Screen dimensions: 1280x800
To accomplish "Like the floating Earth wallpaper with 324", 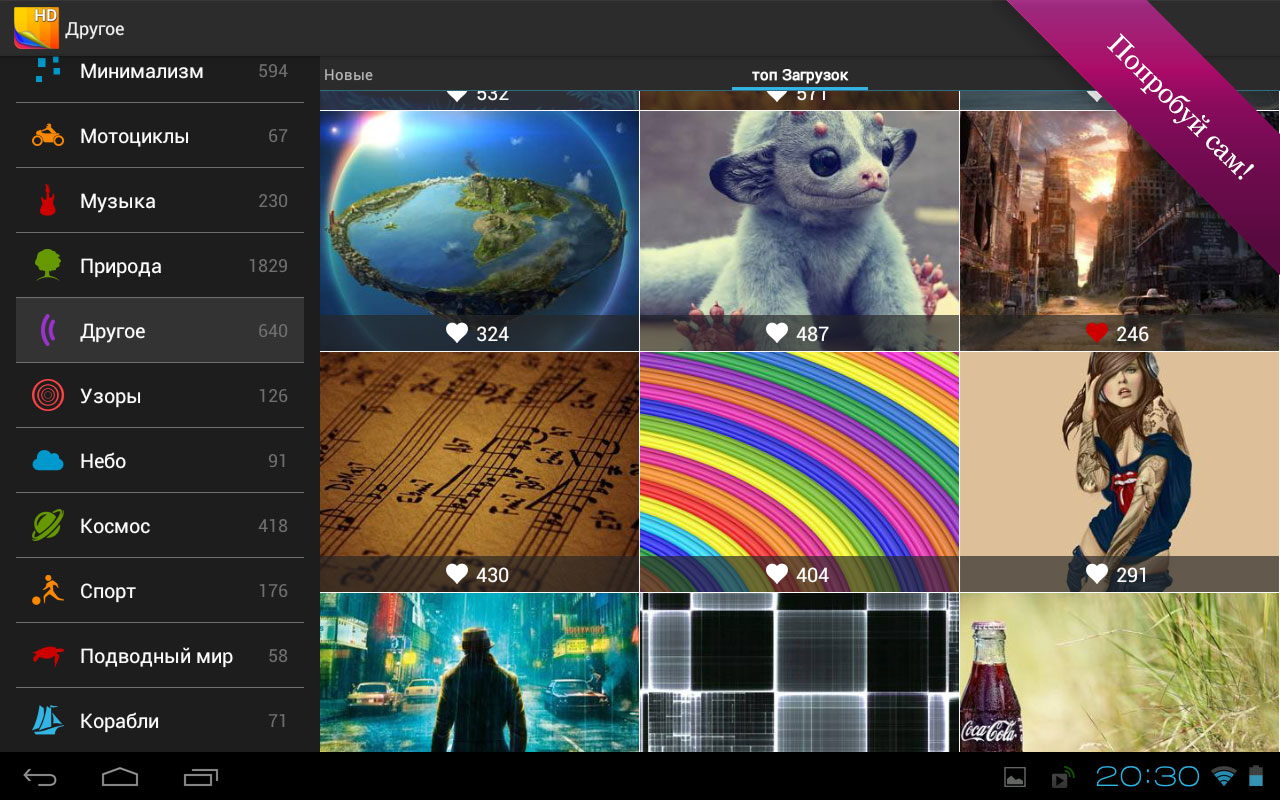I will pos(457,333).
